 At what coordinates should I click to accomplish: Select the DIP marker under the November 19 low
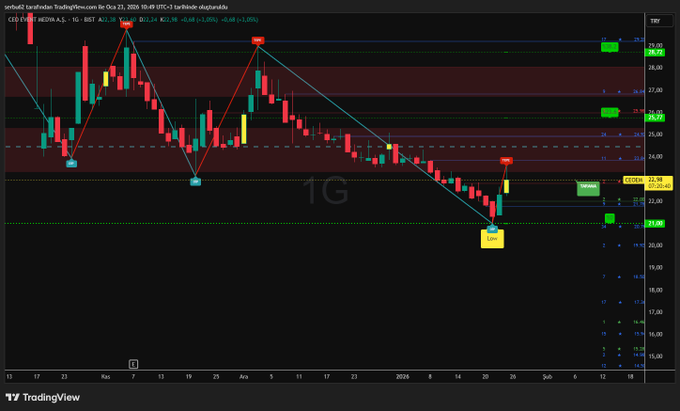point(196,182)
